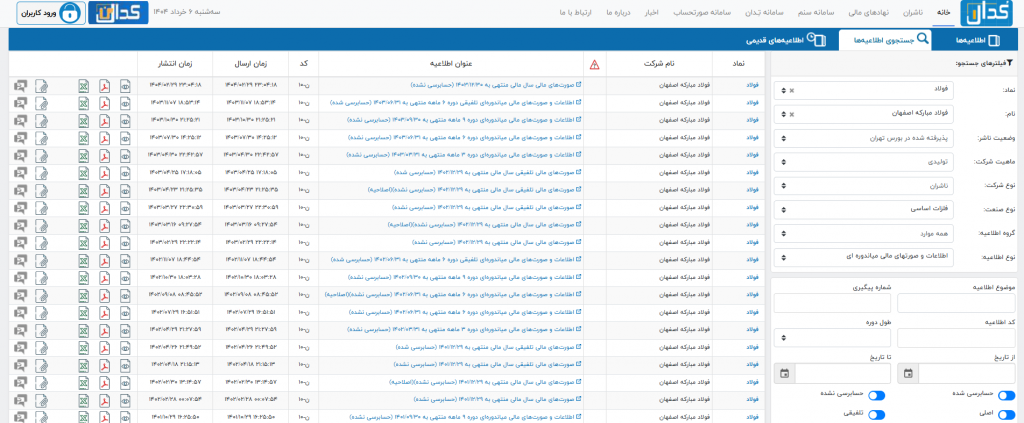Open the ماهیت شرکت dropdown
The image size is (1024, 423).
coord(863,162)
